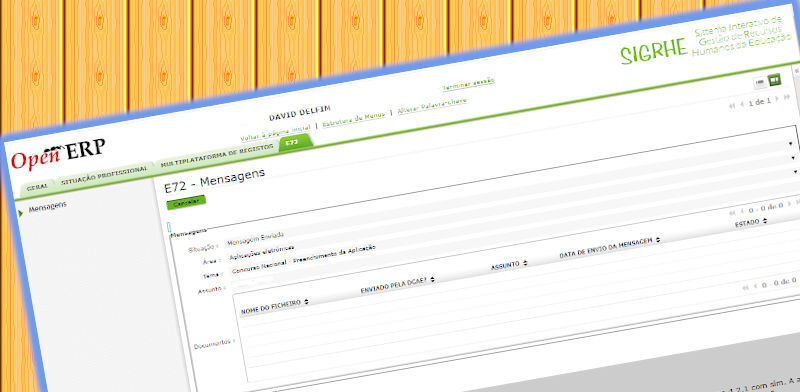The width and height of the screenshot is (800, 392).
Task: Select Mensagens in the left menu
Action: pos(47,208)
